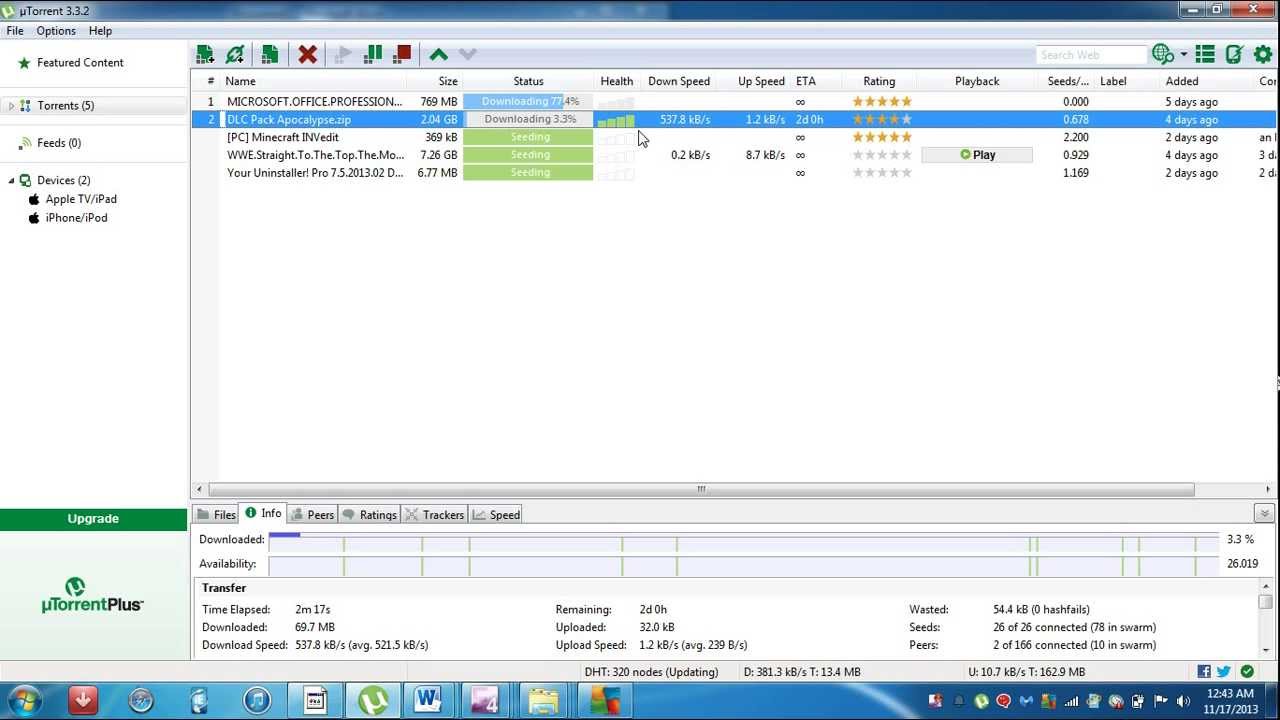Viewport: 1280px width, 720px height.
Task: Click Add Torrent from URL icon
Action: point(235,54)
